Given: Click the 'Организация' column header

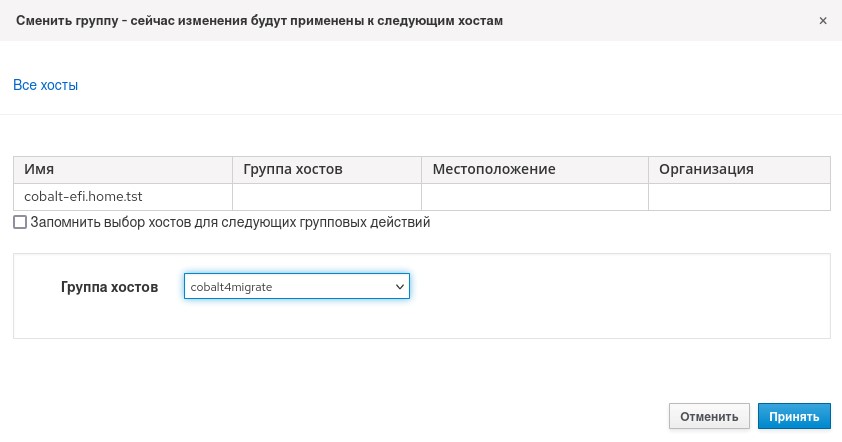Looking at the screenshot, I should [706, 169].
